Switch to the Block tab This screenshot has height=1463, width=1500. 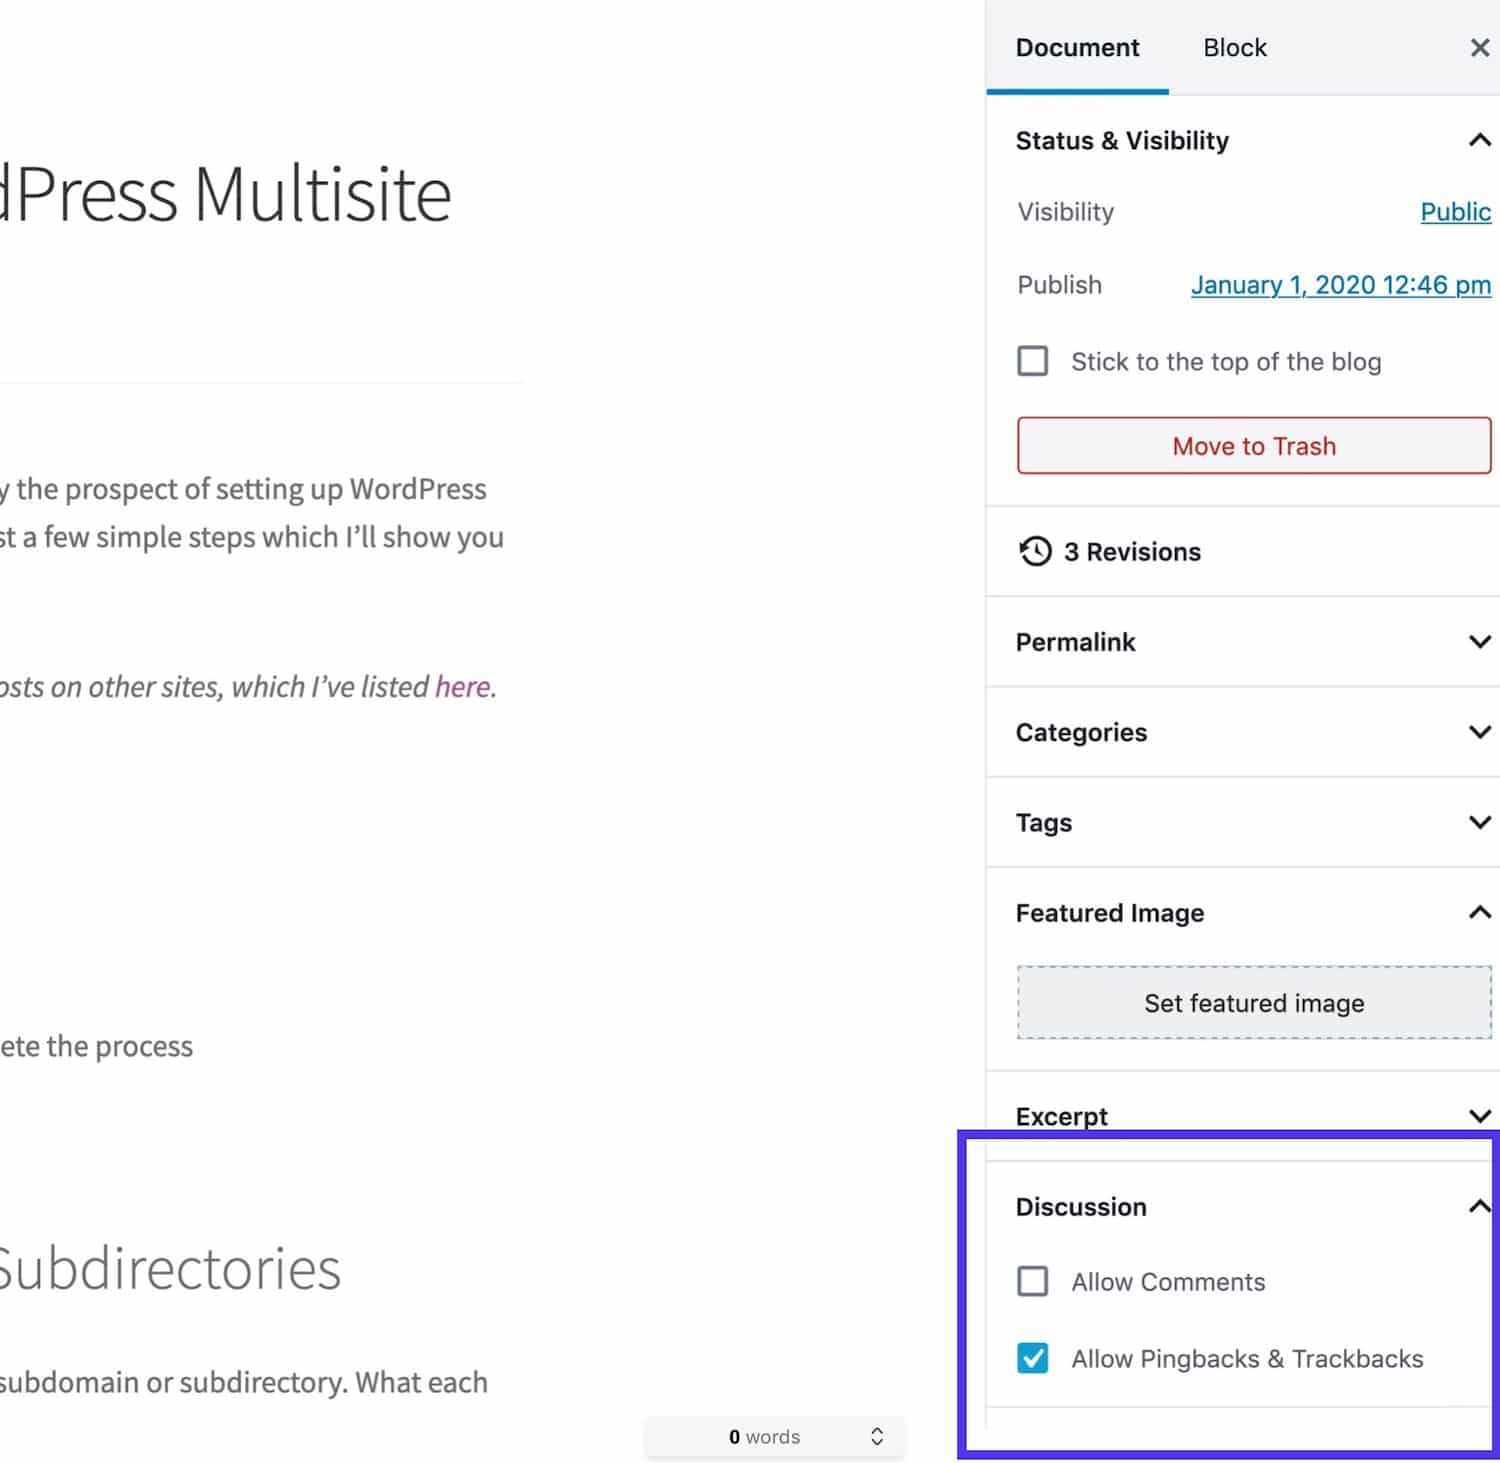(1235, 47)
